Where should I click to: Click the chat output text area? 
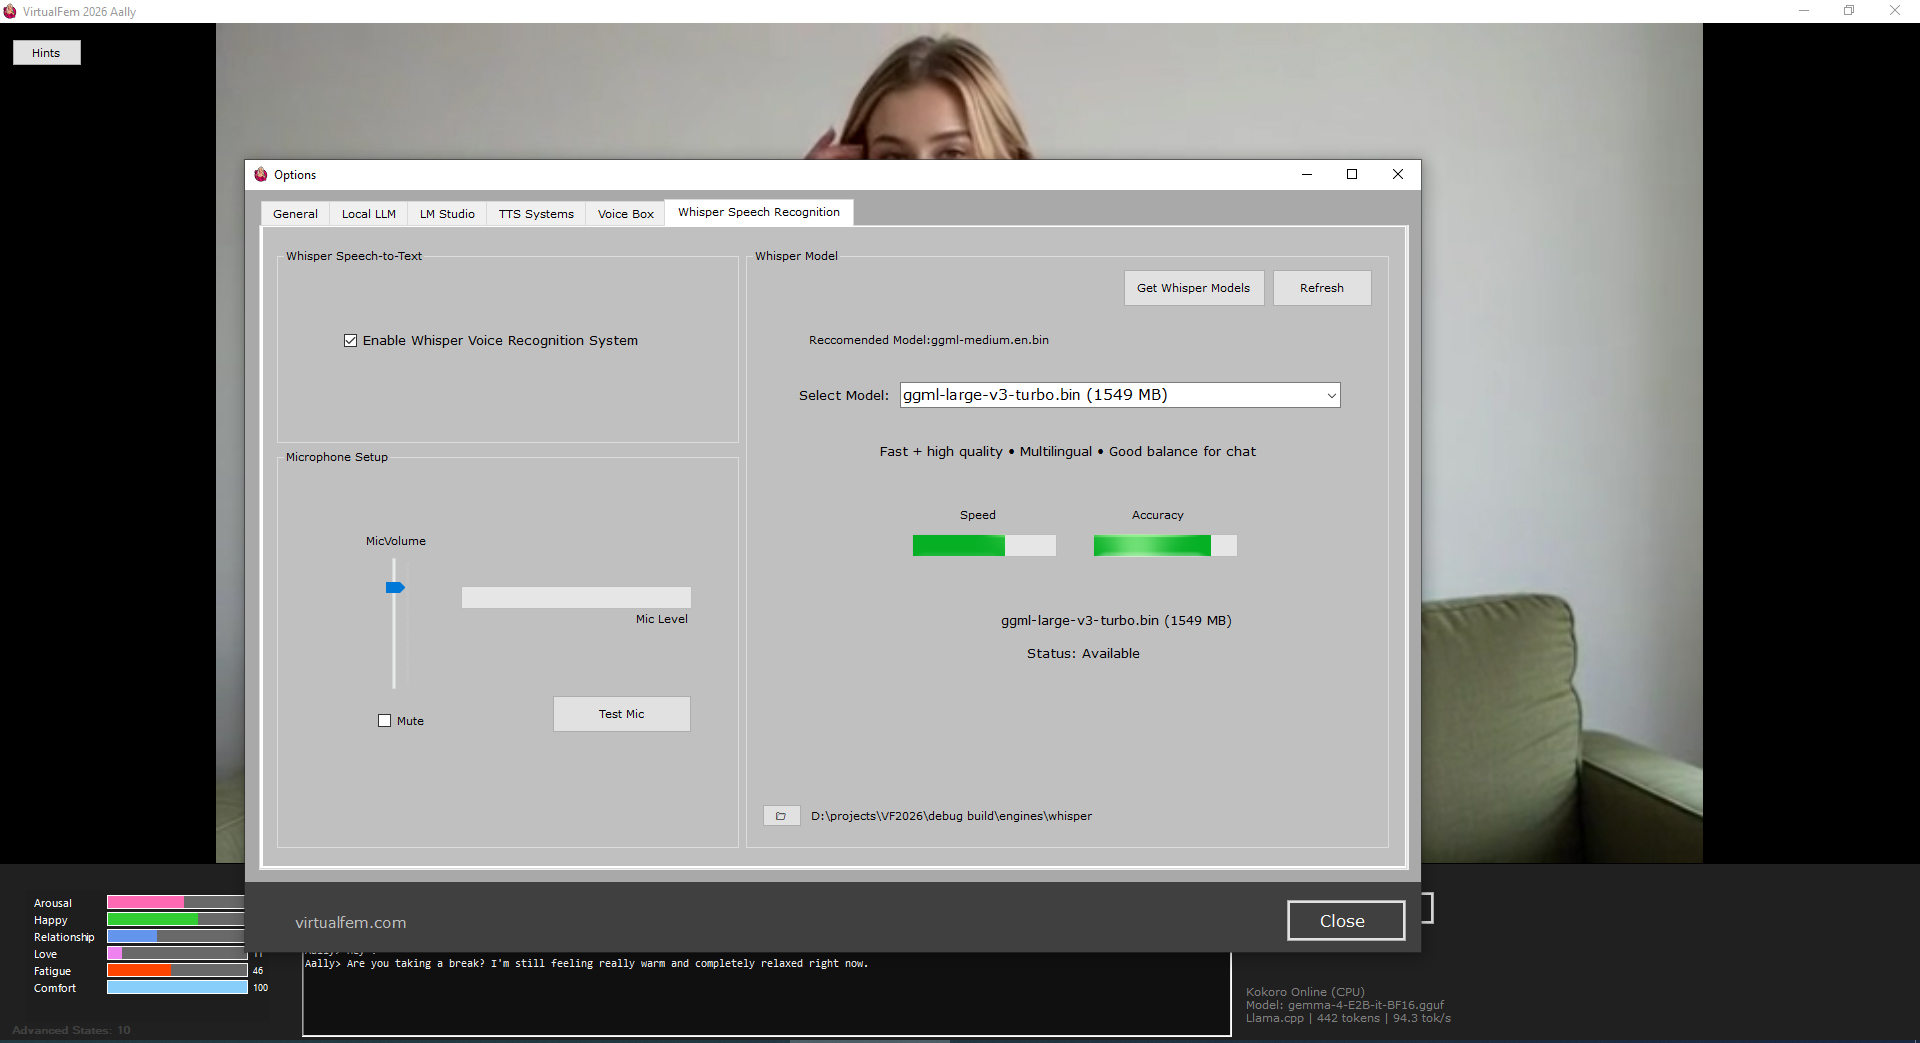767,994
